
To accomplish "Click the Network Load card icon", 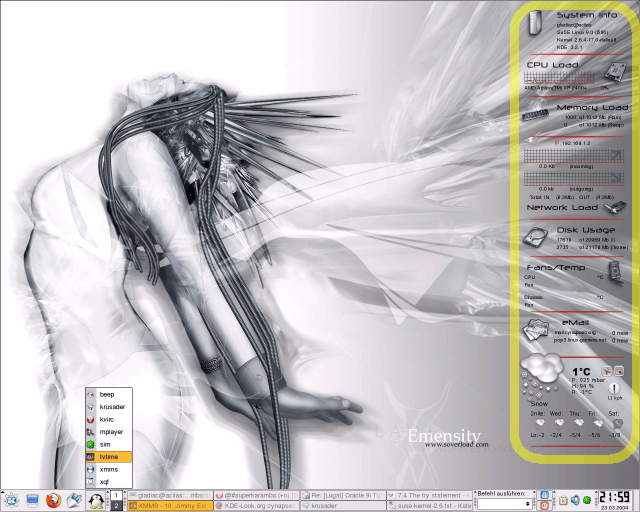I will click(615, 207).
